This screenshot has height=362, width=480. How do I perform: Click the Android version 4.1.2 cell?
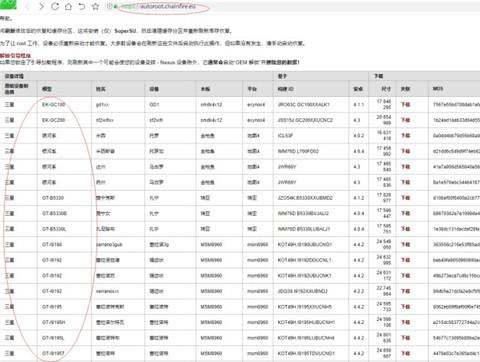(359, 198)
